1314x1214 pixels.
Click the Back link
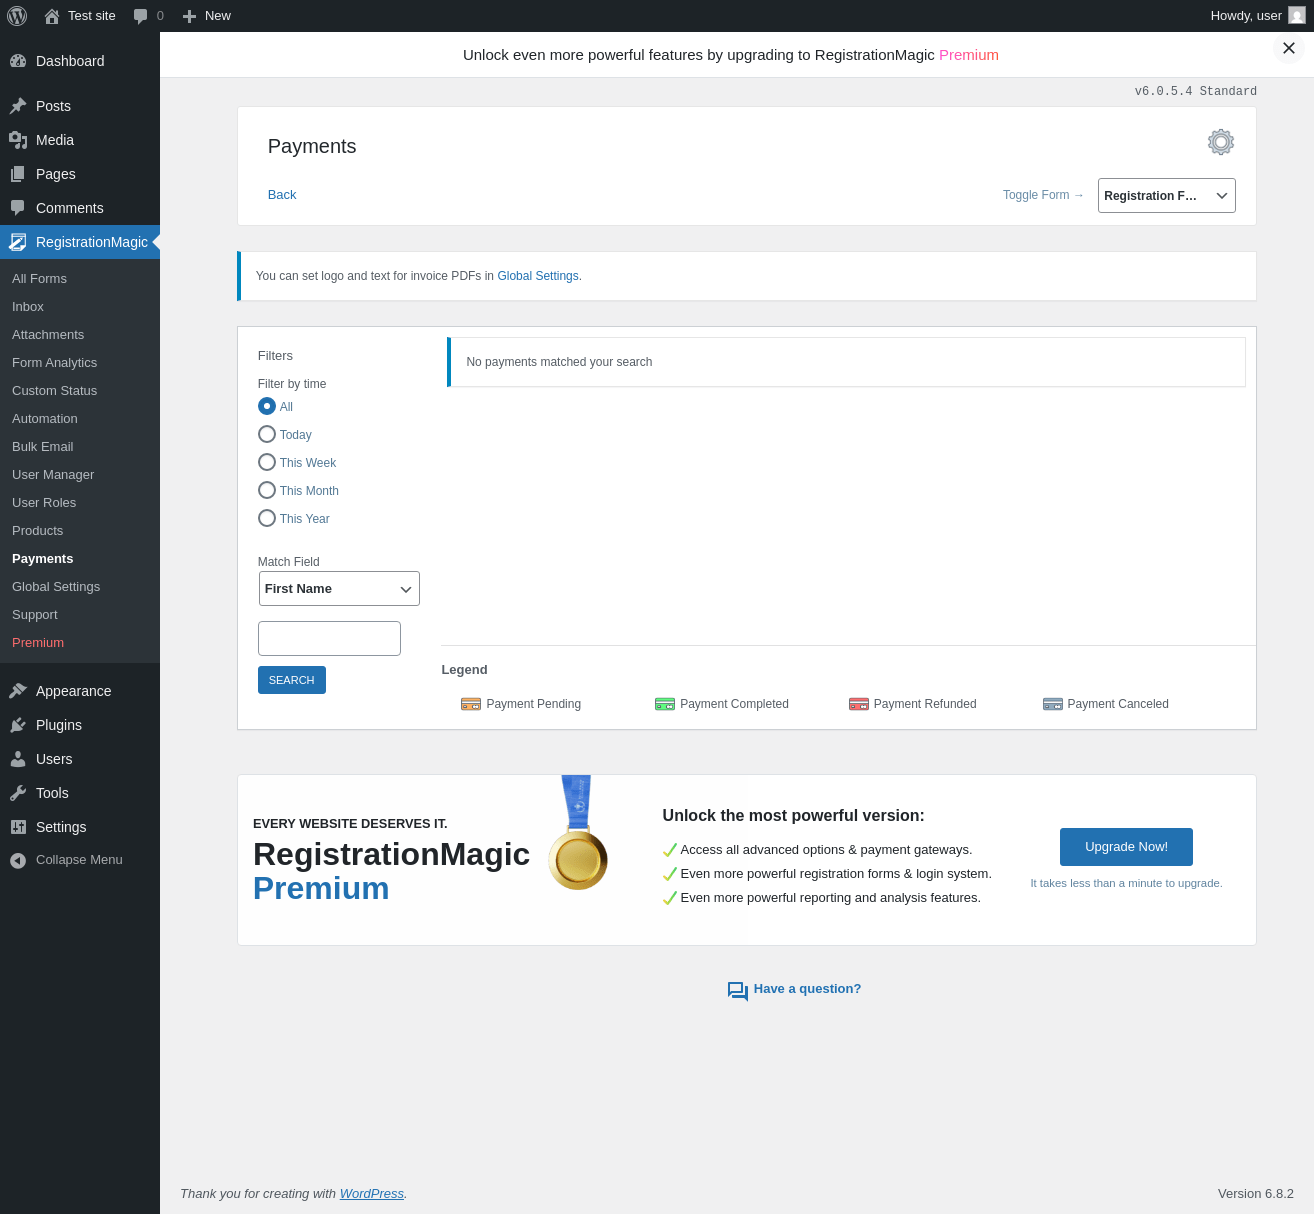282,195
